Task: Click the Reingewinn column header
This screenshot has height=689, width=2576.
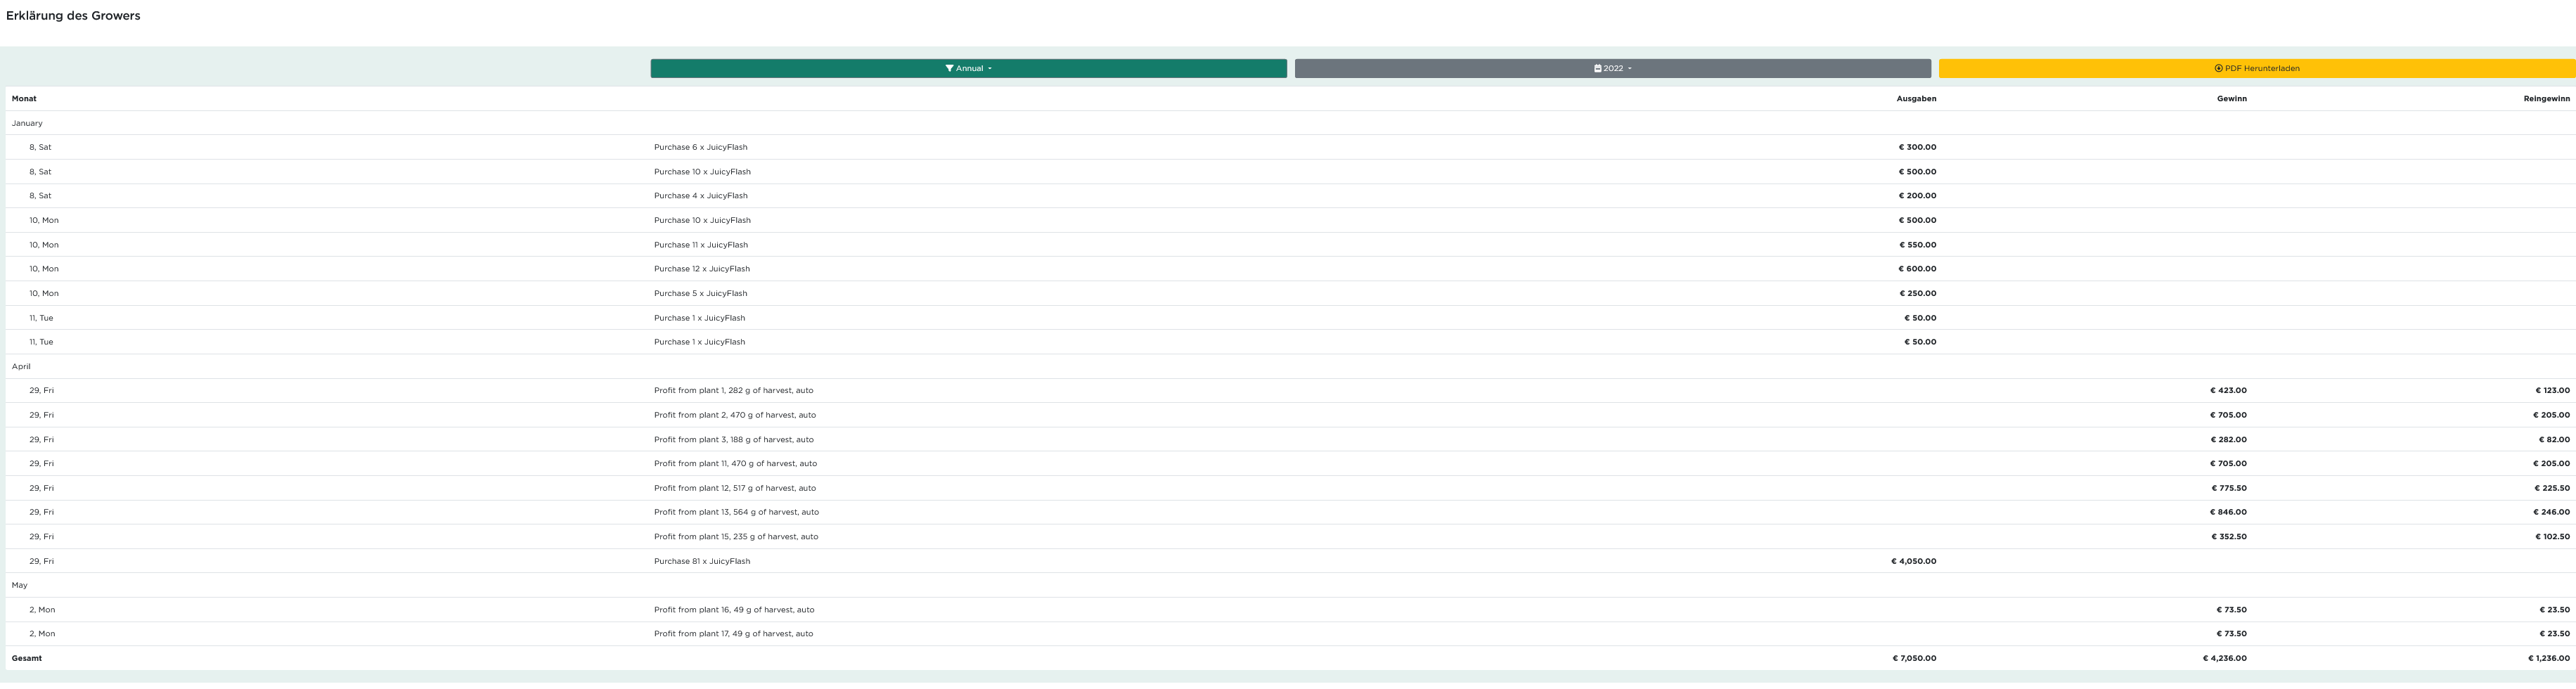Action: pyautogui.click(x=2546, y=99)
